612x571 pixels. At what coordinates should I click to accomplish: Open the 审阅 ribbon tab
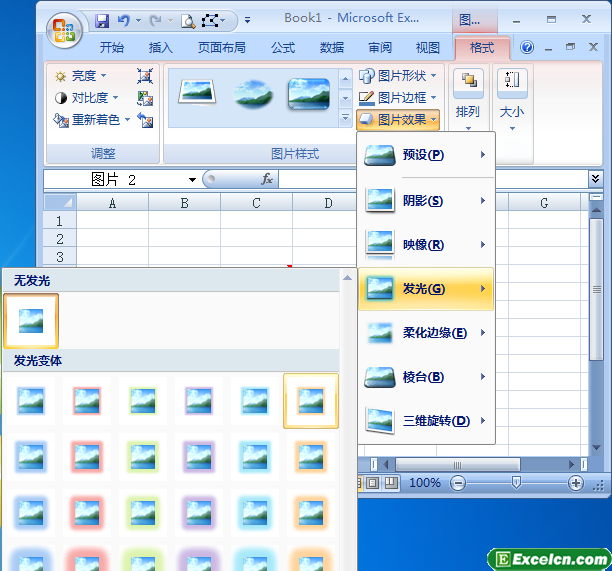pos(380,48)
